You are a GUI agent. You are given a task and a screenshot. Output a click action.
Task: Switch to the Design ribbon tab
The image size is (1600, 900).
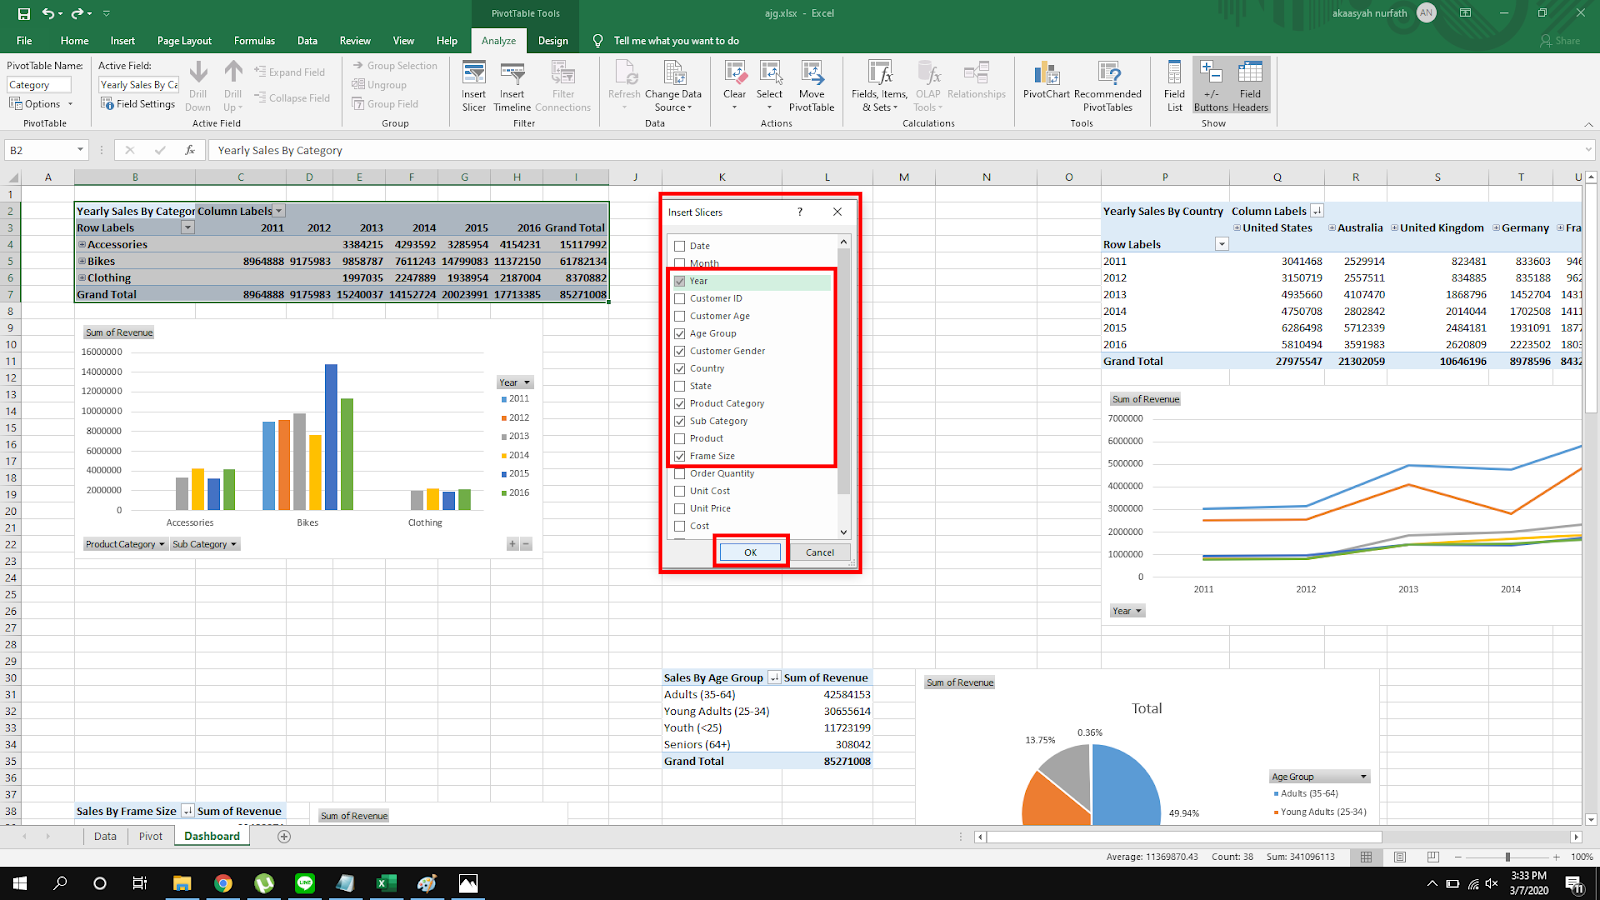(x=552, y=41)
